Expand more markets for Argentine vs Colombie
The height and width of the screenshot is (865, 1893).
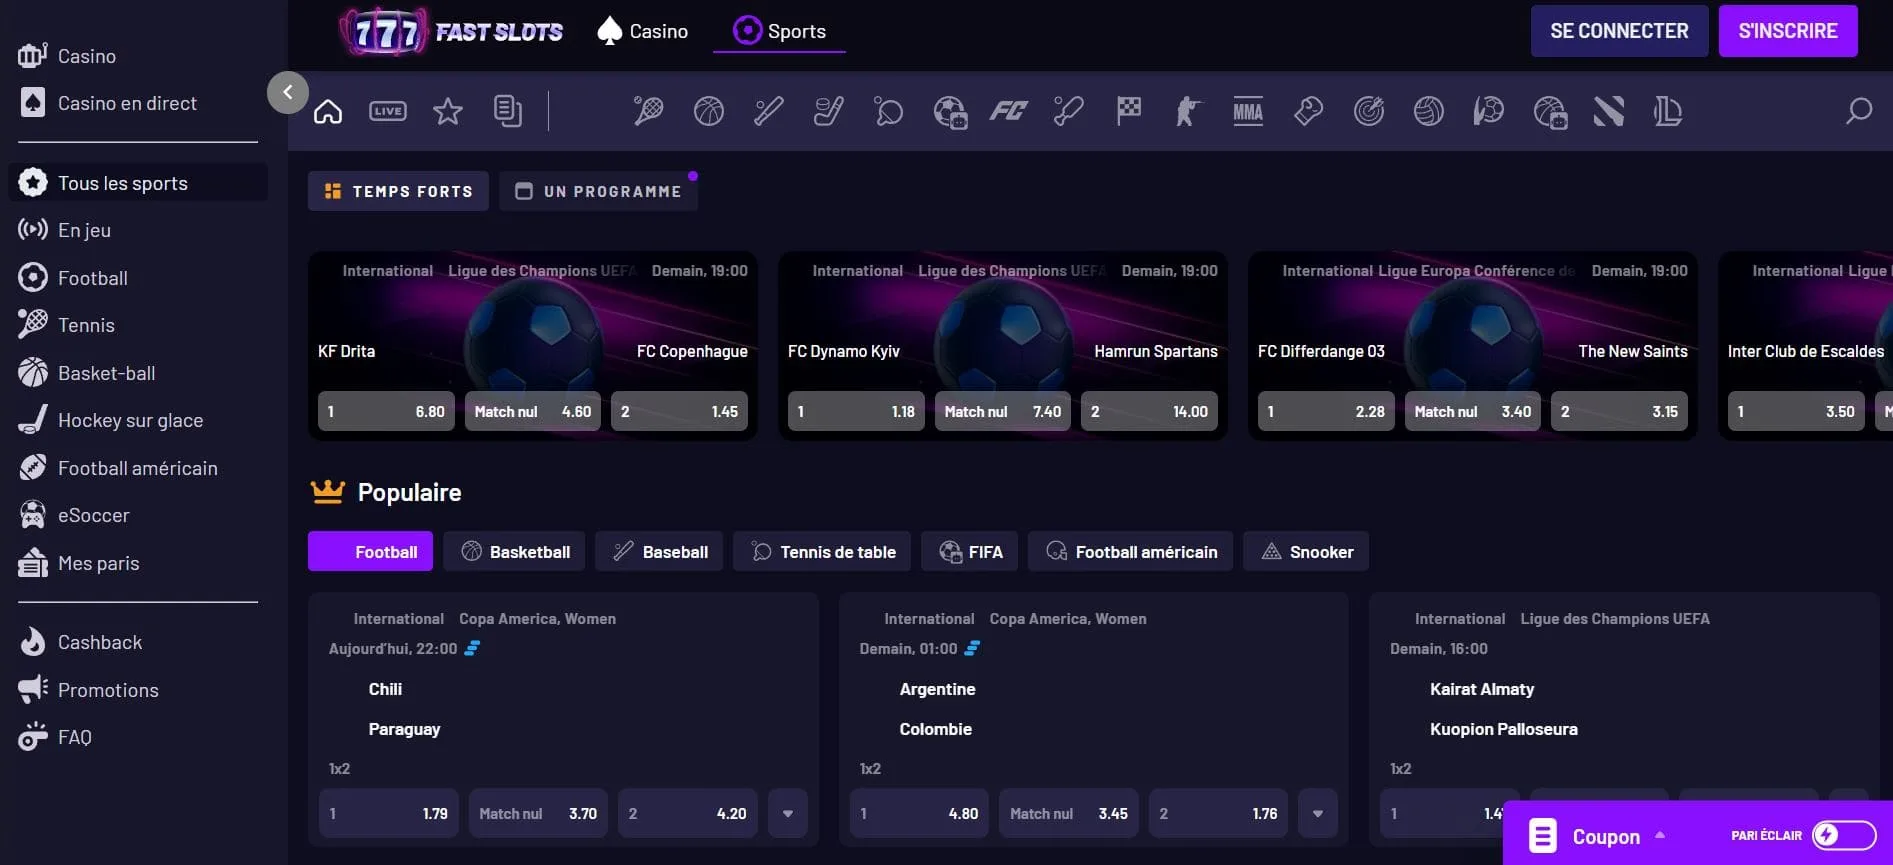[x=1318, y=814]
